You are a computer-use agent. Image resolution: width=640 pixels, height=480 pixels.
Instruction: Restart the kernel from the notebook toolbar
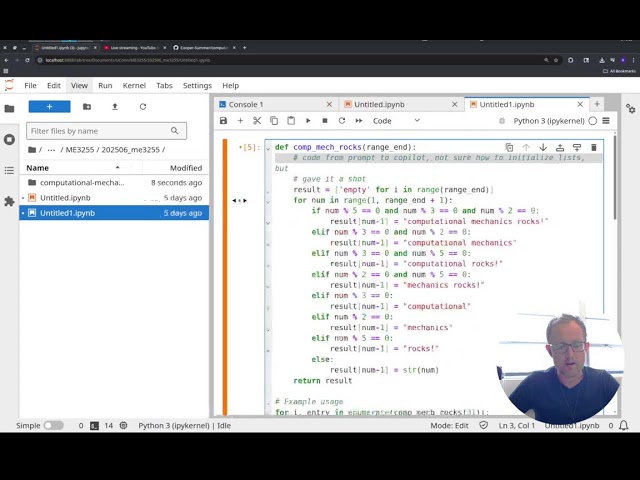click(341, 121)
